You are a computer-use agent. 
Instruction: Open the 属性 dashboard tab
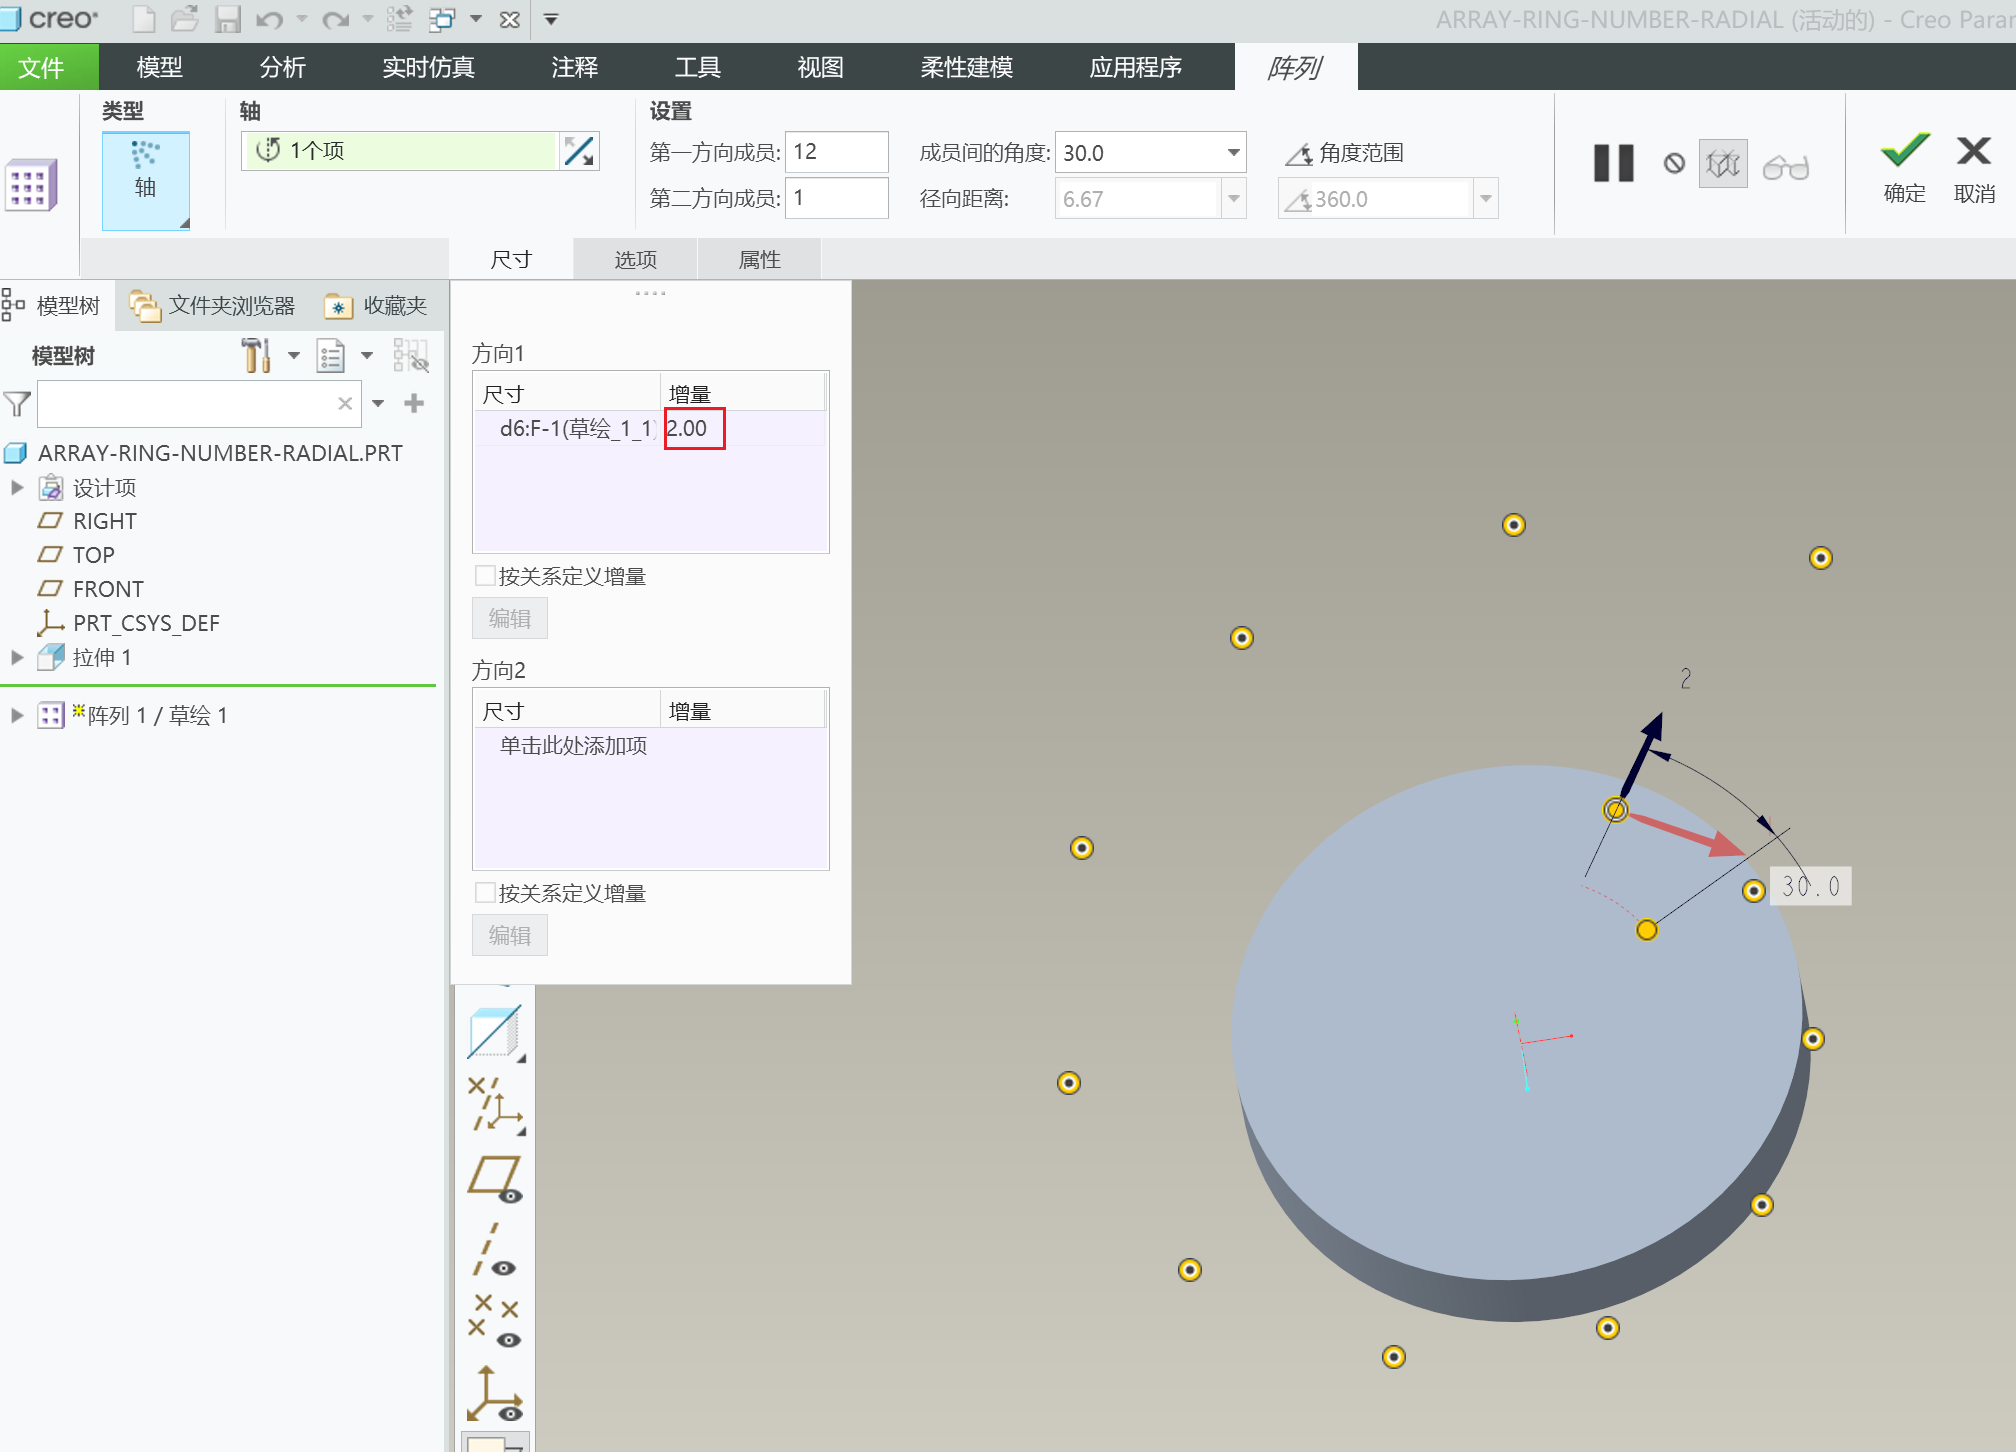[x=760, y=259]
